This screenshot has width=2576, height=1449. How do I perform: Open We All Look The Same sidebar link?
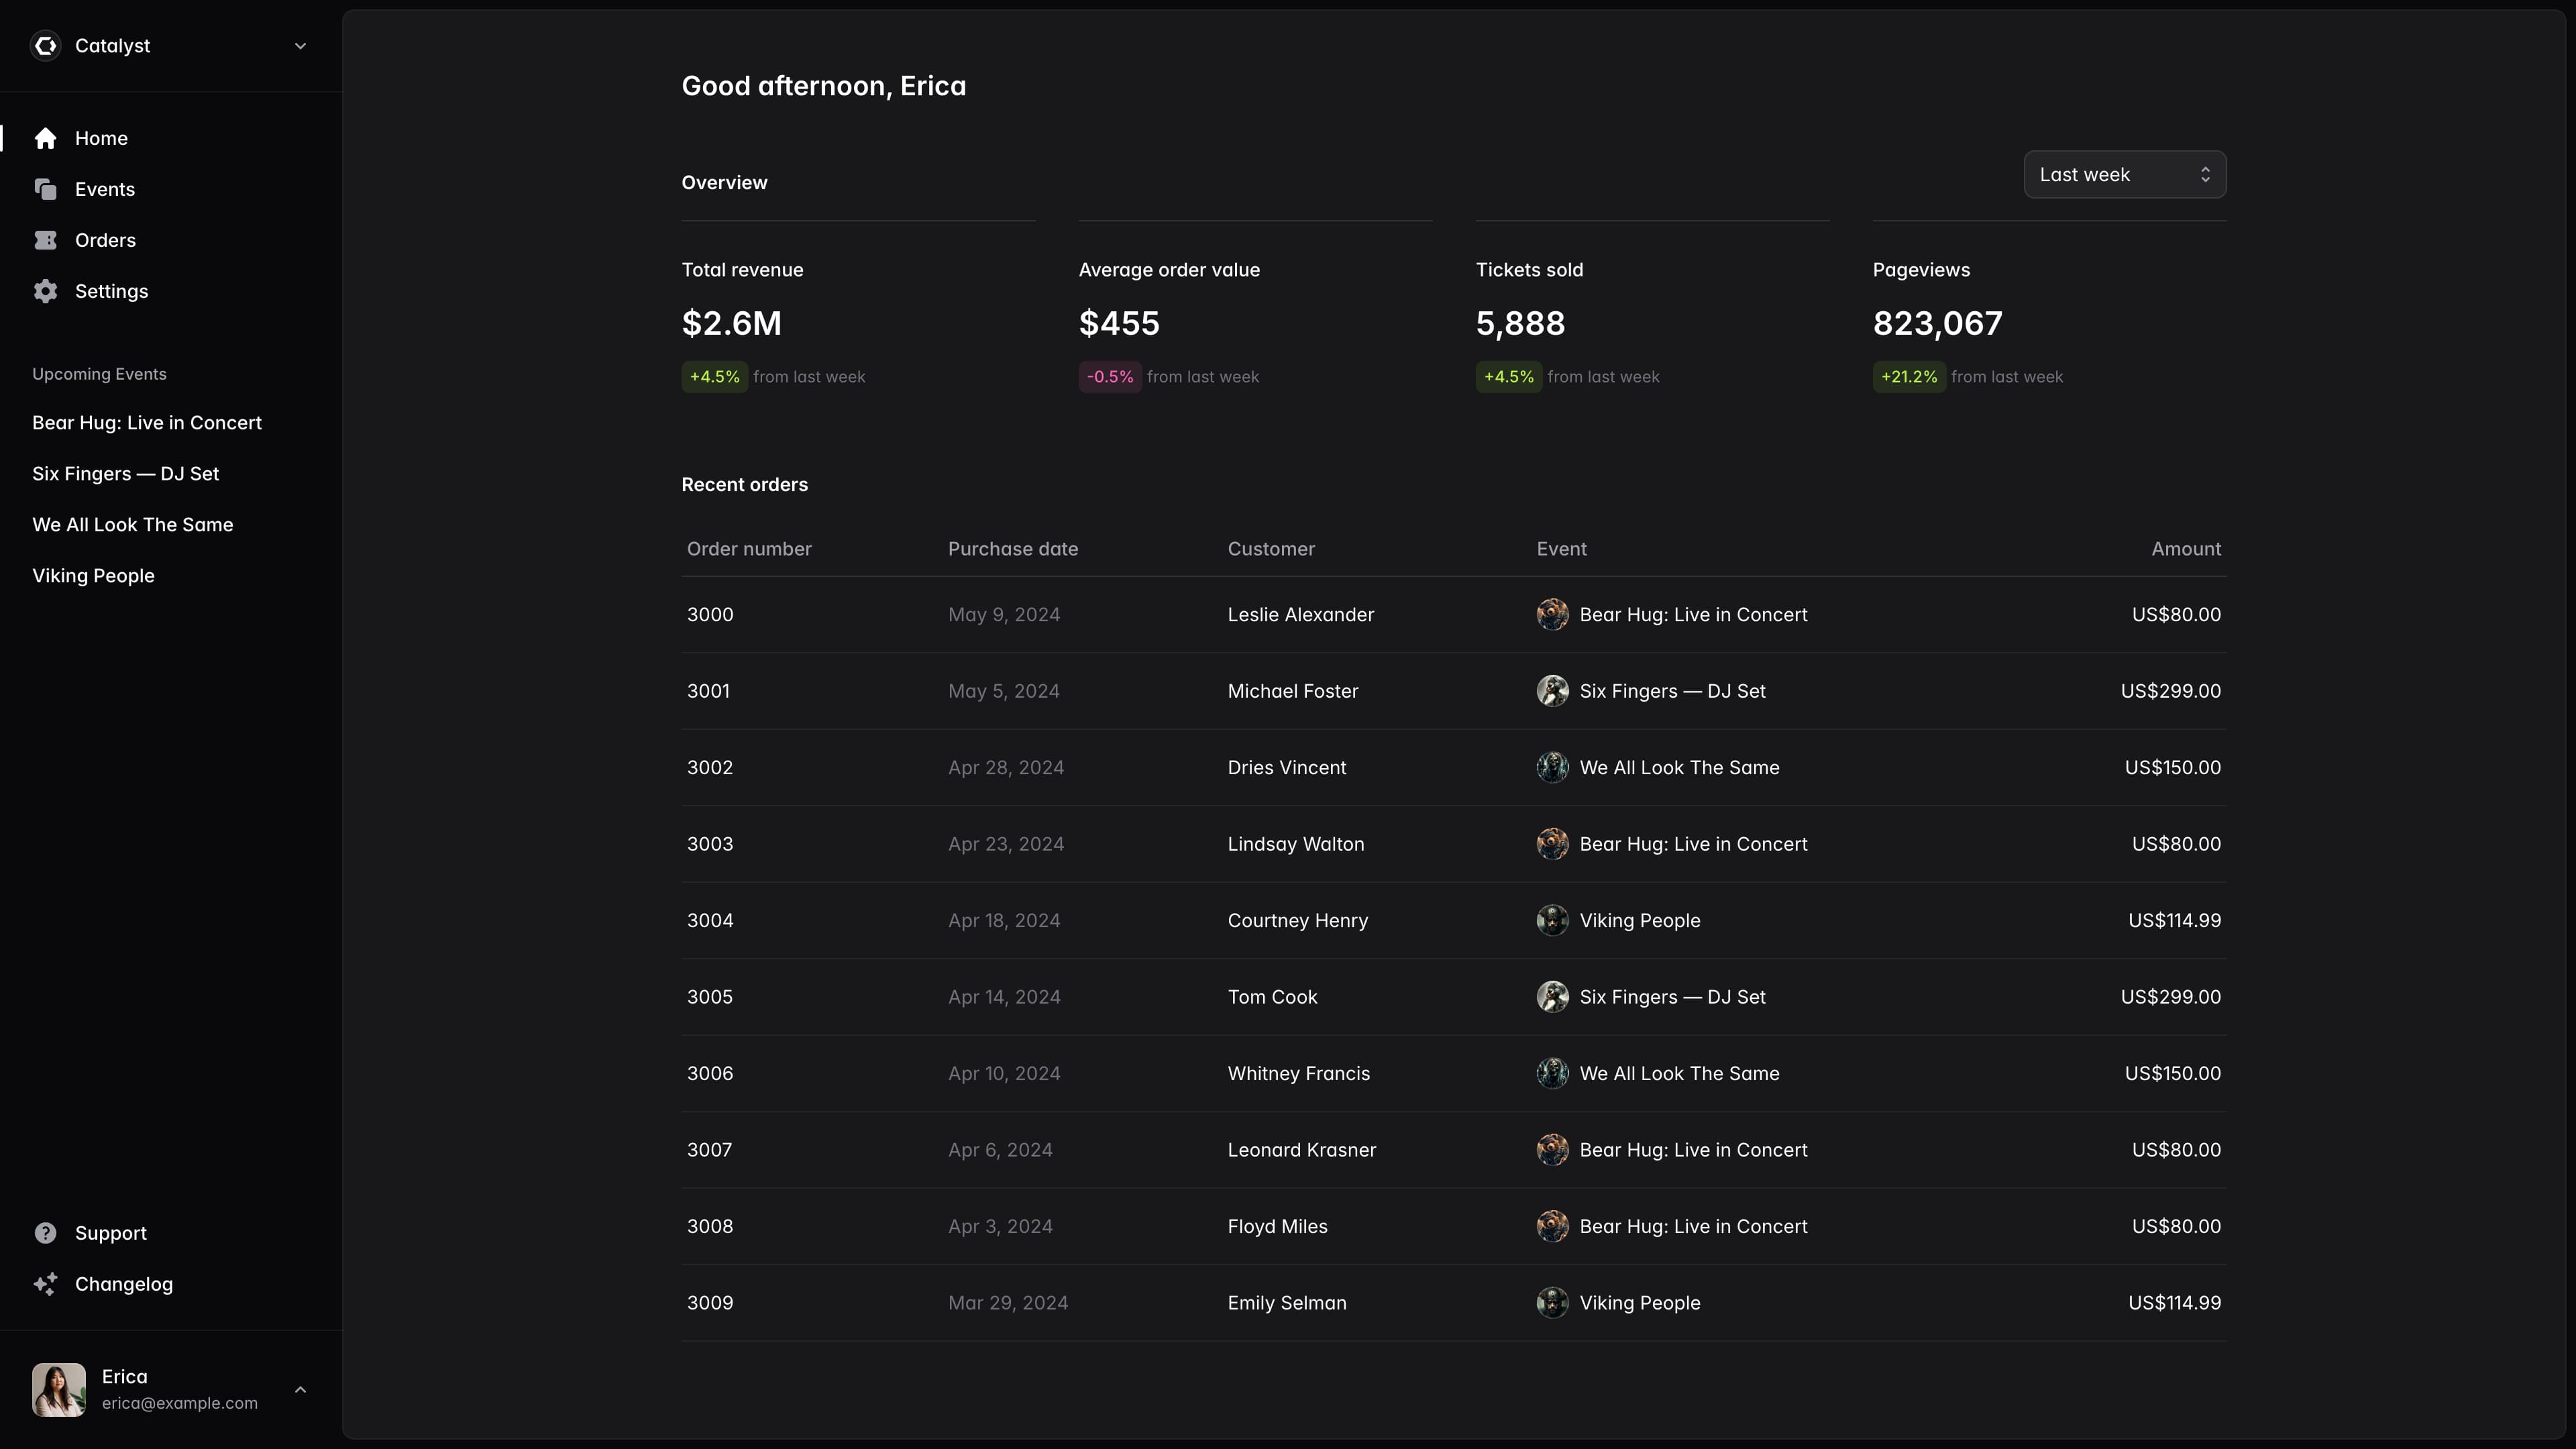pyautogui.click(x=132, y=525)
